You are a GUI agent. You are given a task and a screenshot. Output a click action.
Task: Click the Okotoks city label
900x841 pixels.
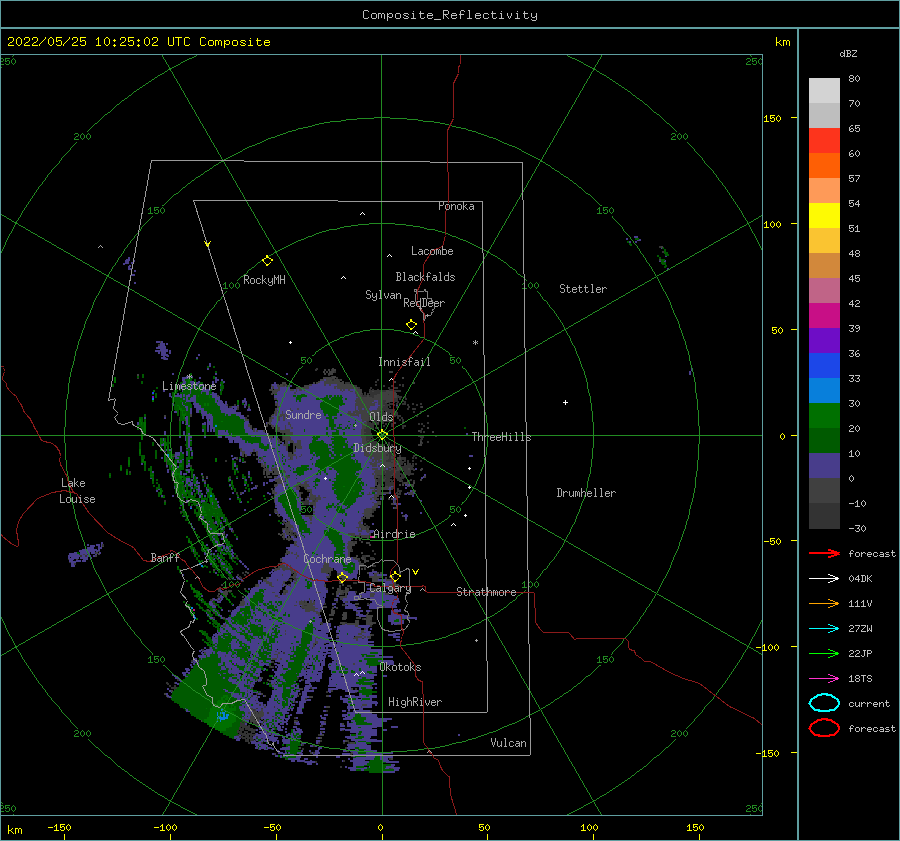(400, 667)
